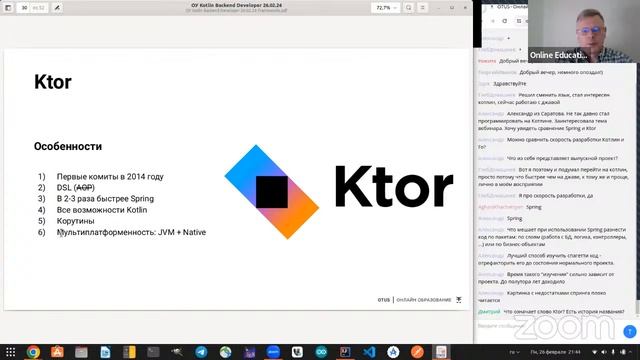Screen dimensions: 640x360
Task: Toggle the sidebar panel in the PDF viewer
Action: pos(8,8)
